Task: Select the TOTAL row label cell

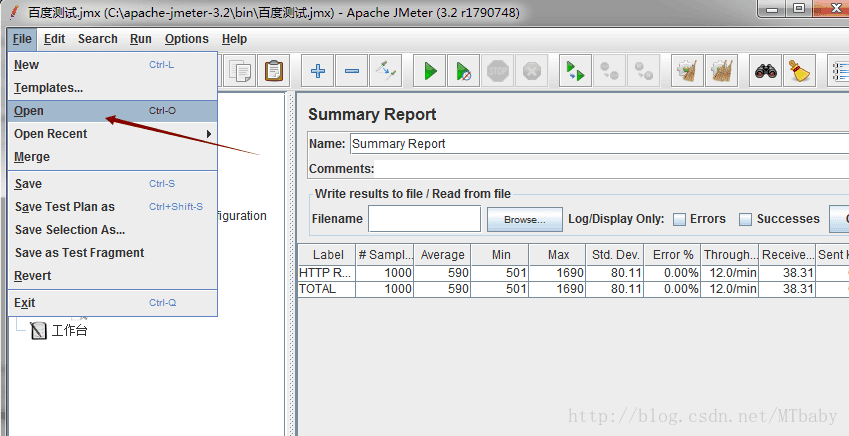Action: 327,289
